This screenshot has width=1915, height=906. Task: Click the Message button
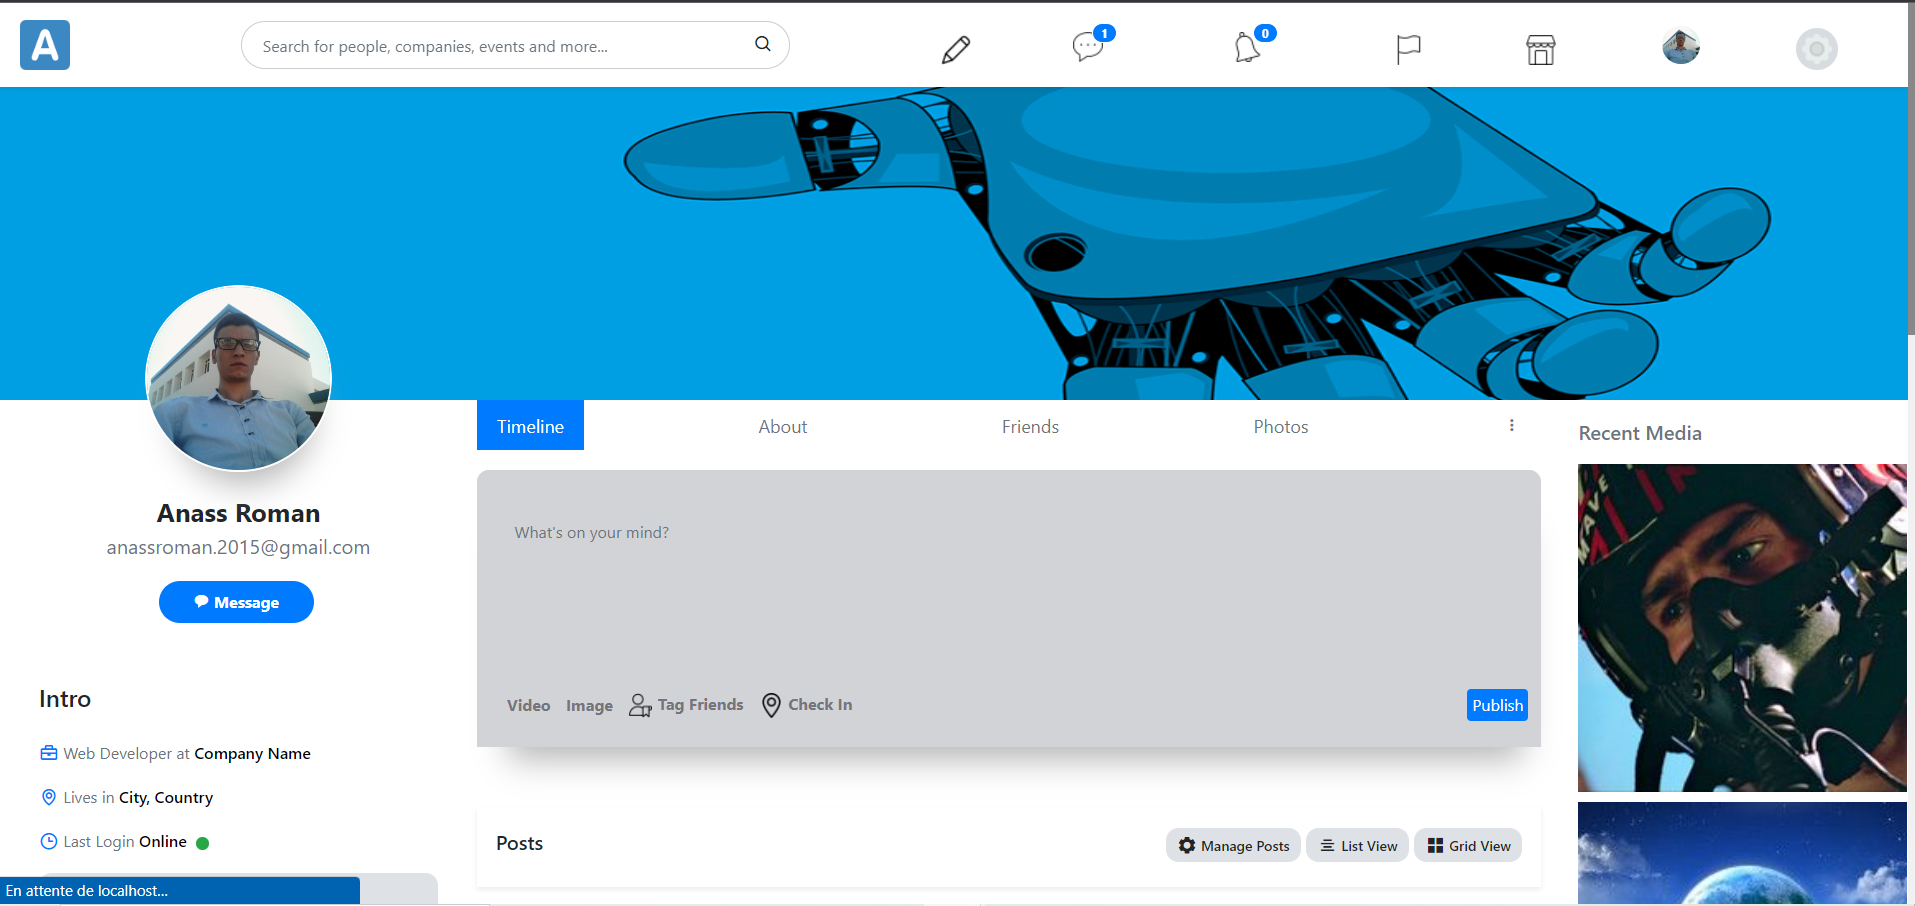(236, 602)
